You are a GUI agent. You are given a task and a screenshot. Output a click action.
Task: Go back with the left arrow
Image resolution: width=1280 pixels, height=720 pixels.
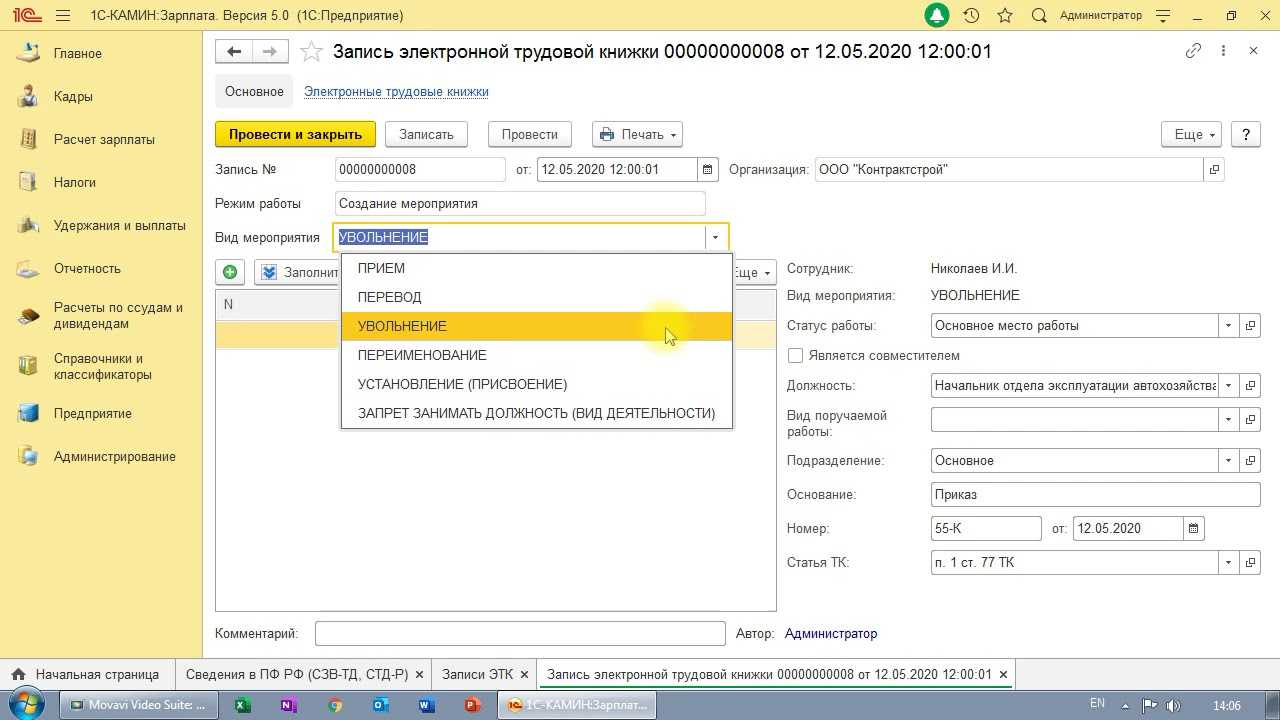click(x=234, y=51)
